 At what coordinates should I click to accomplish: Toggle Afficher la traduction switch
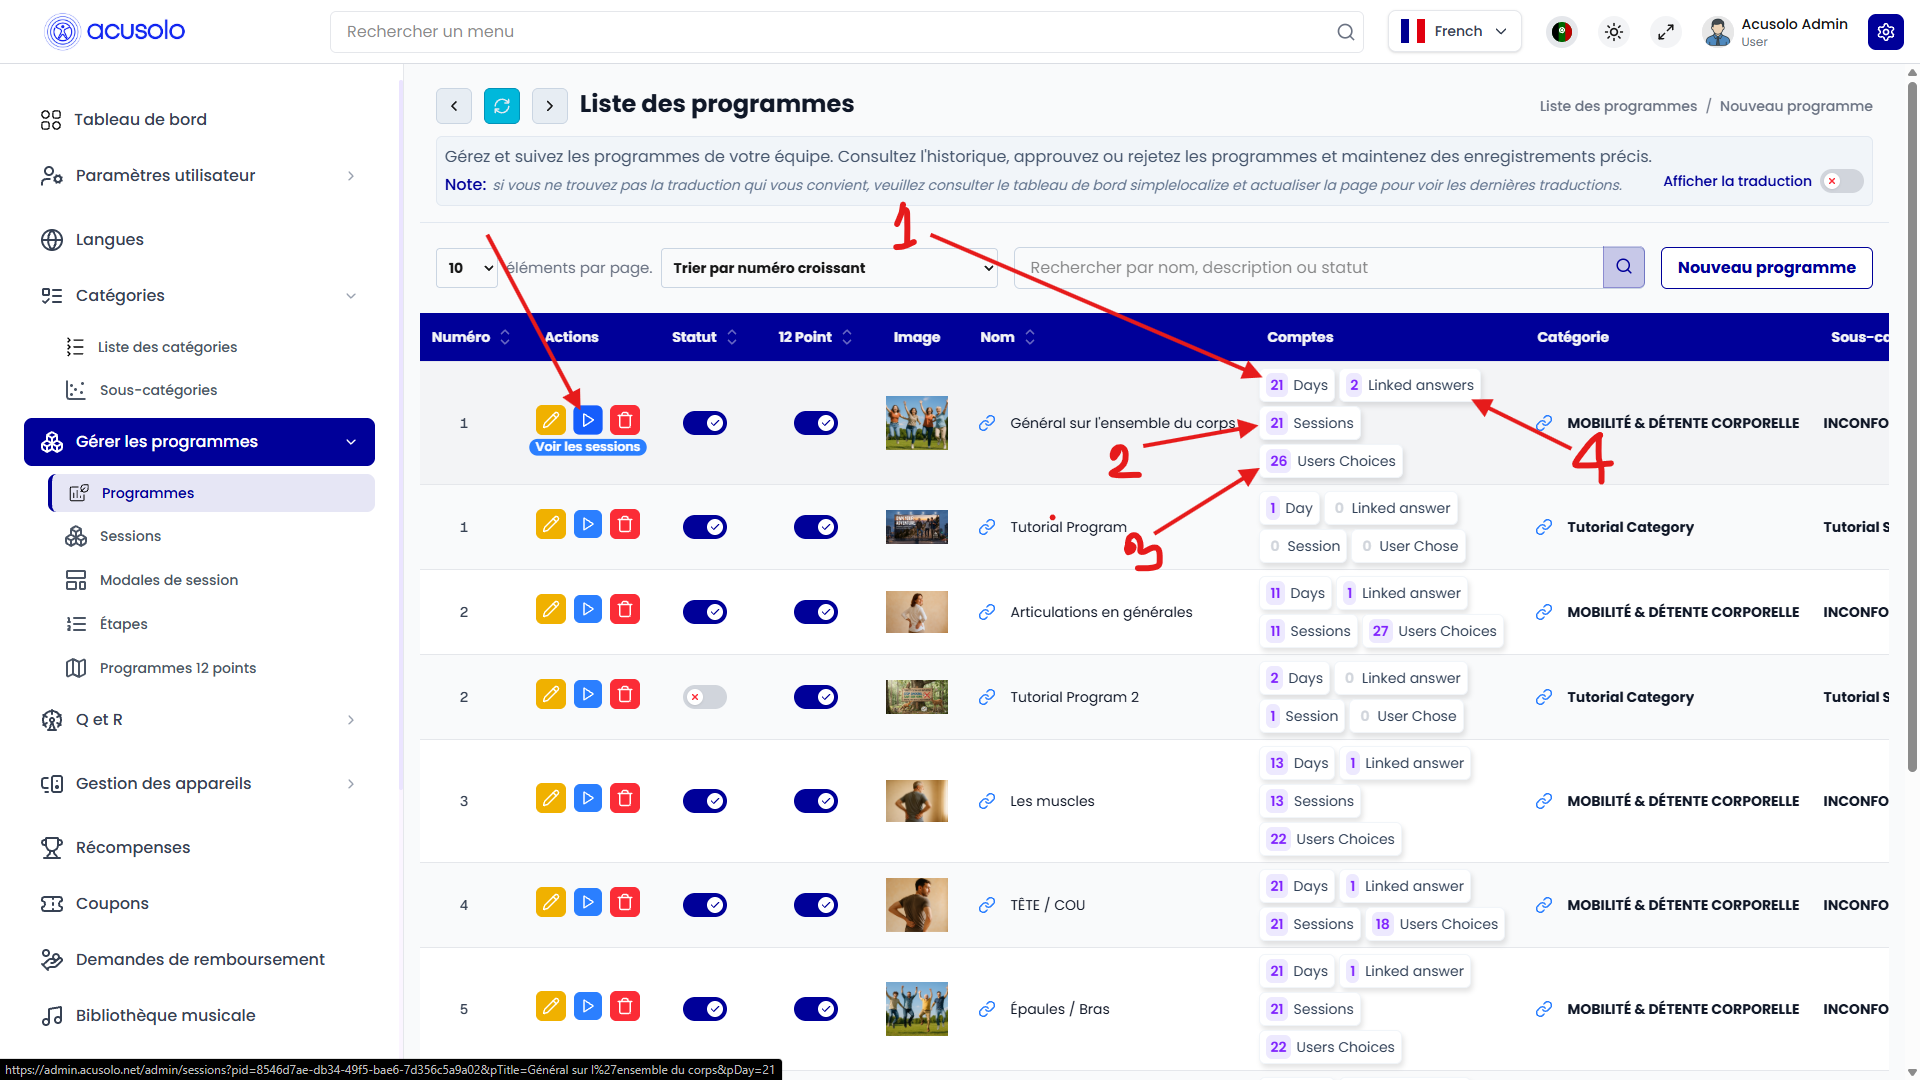pos(1842,181)
